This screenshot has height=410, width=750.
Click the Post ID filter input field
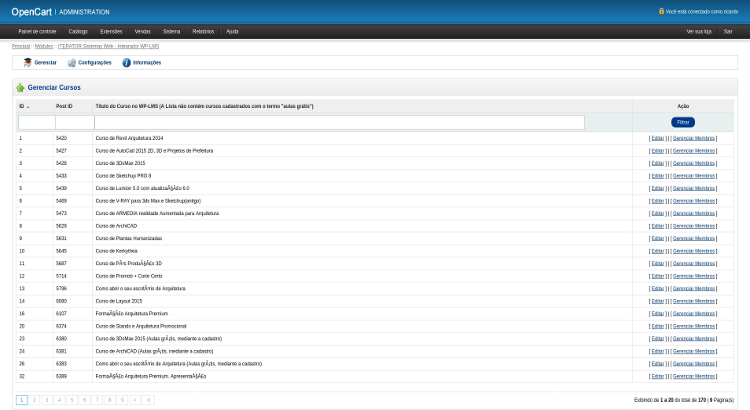point(75,122)
